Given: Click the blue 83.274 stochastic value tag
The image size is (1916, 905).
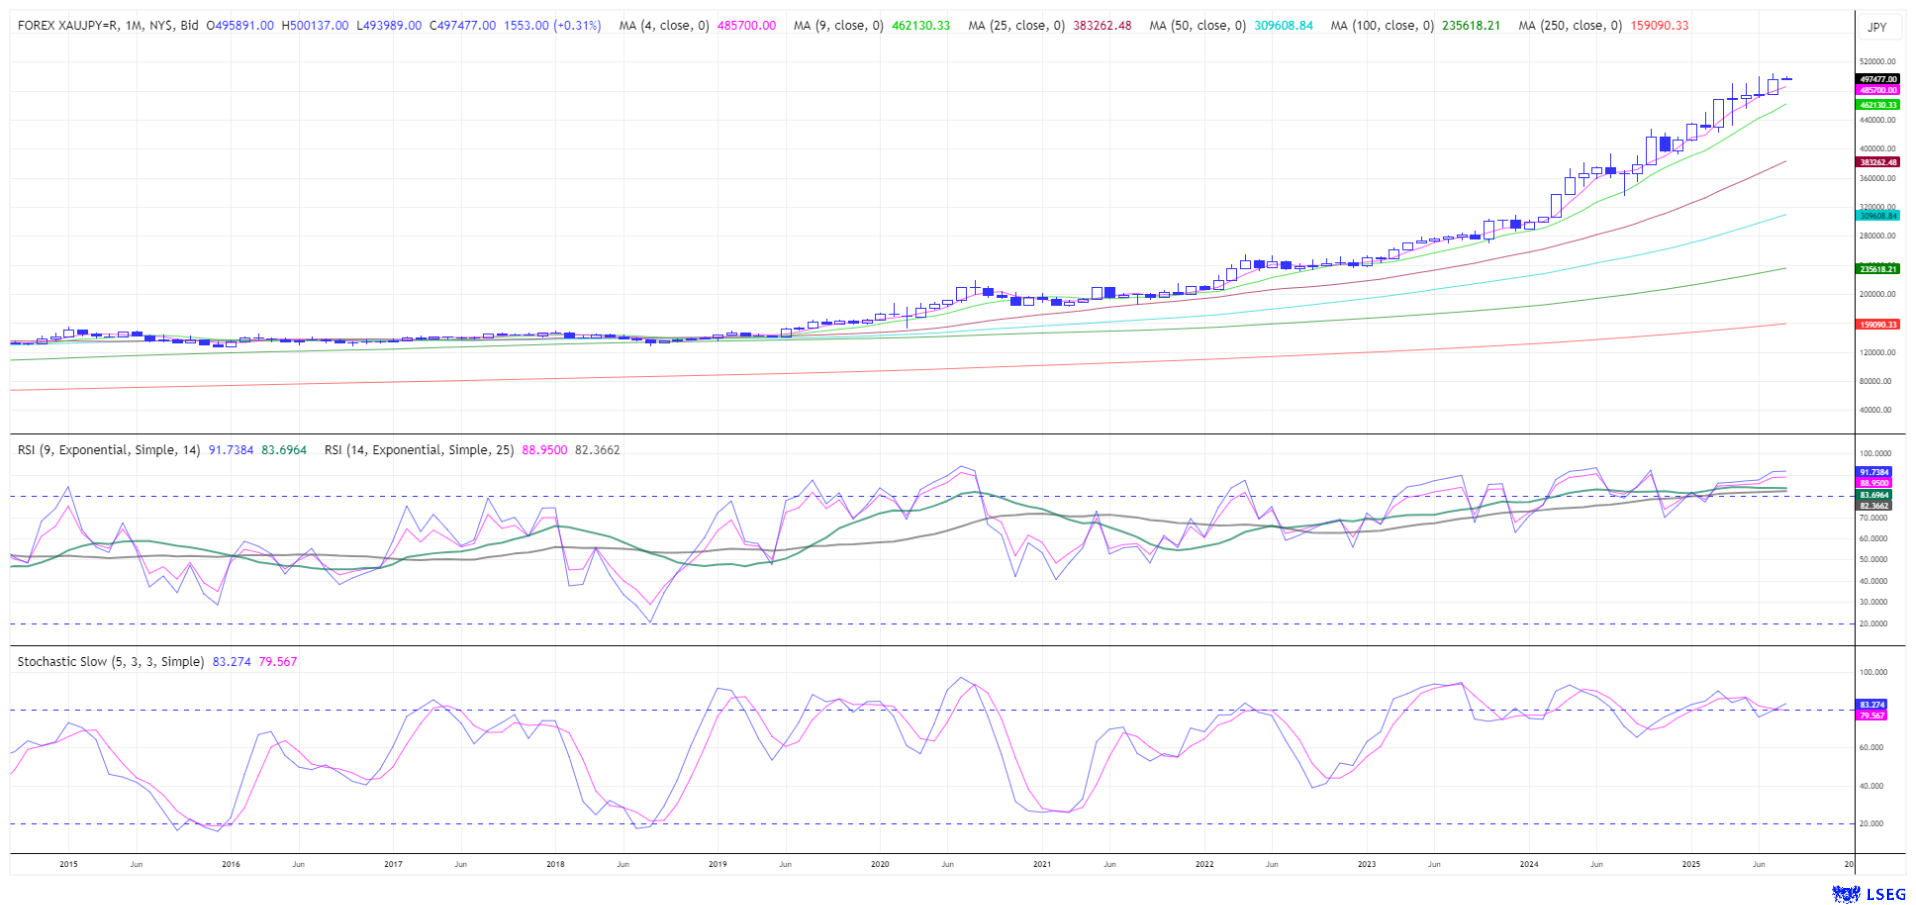Looking at the screenshot, I should click(1871, 705).
